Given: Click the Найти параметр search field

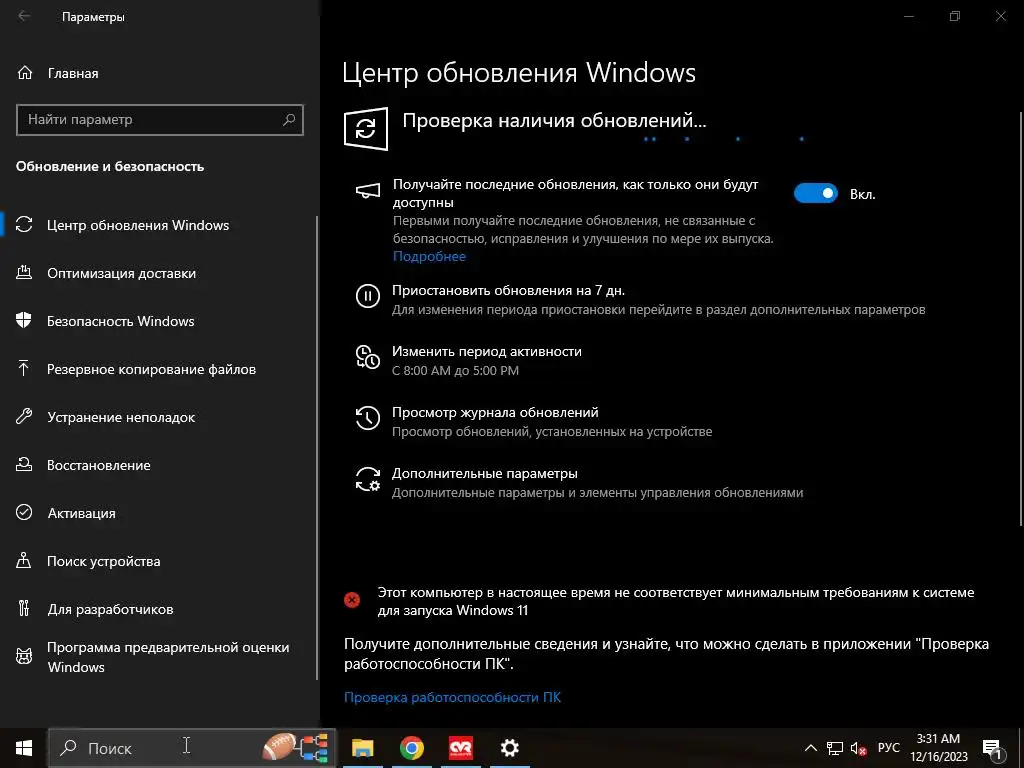Looking at the screenshot, I should [x=159, y=120].
